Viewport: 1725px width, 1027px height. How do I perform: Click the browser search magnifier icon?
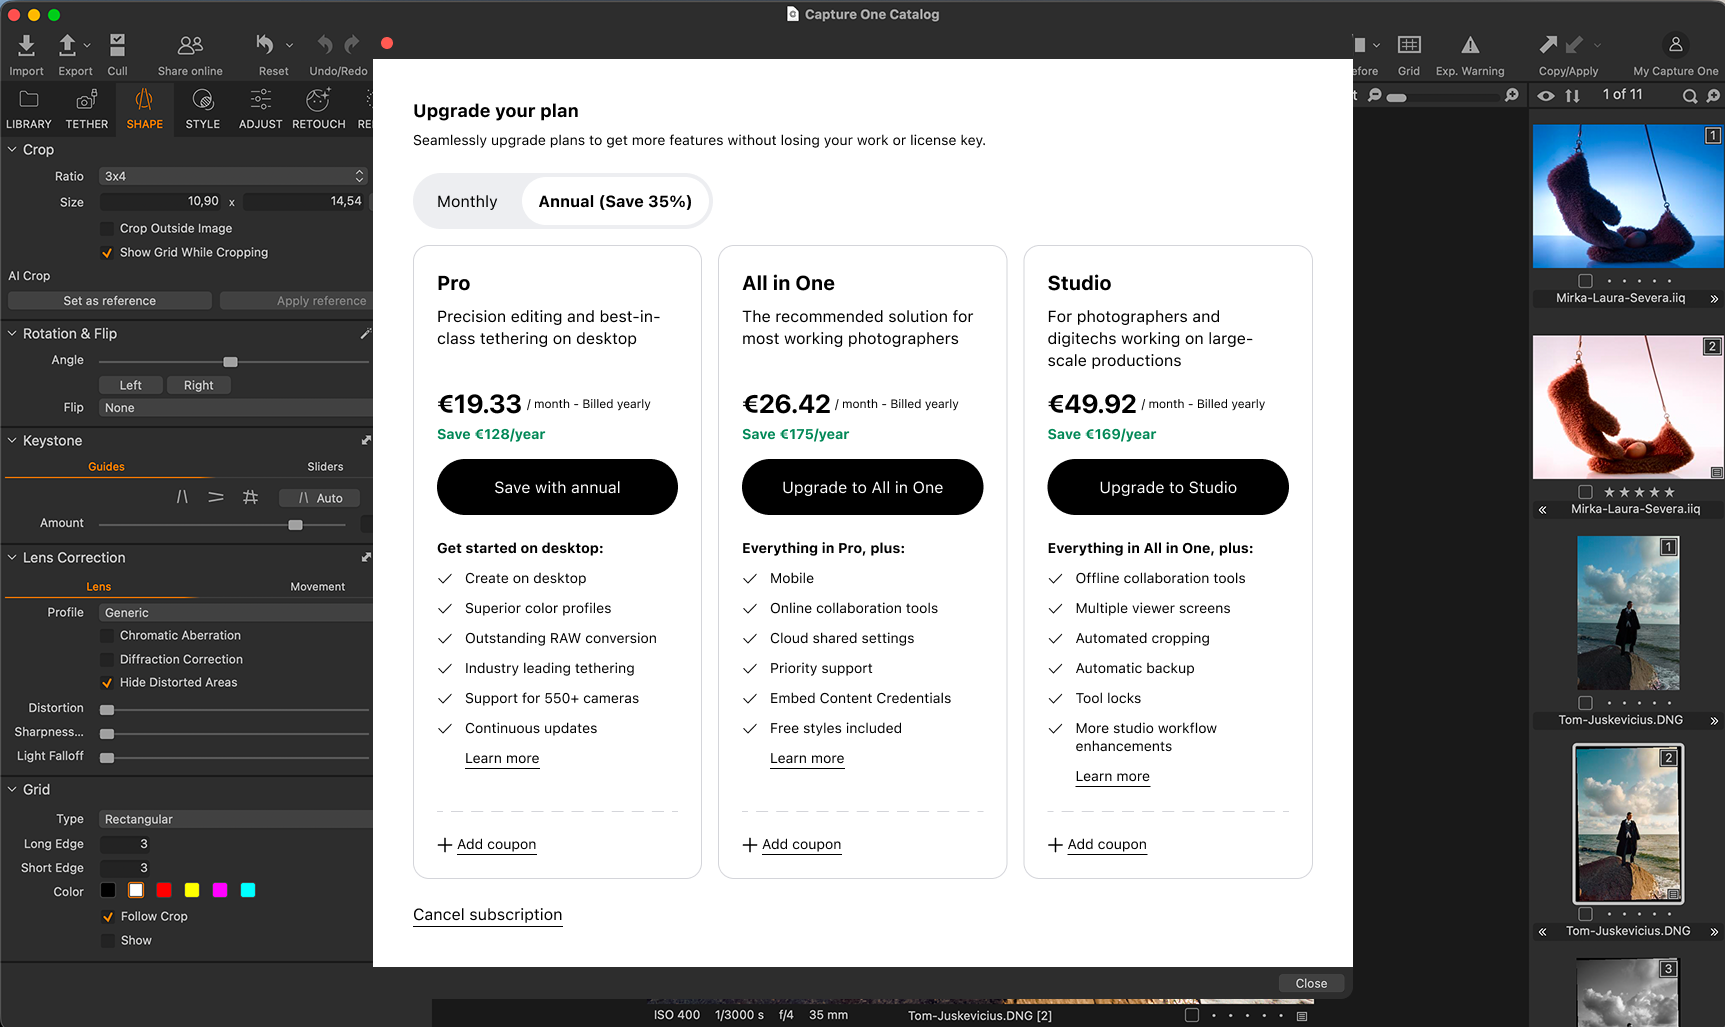coord(1690,96)
